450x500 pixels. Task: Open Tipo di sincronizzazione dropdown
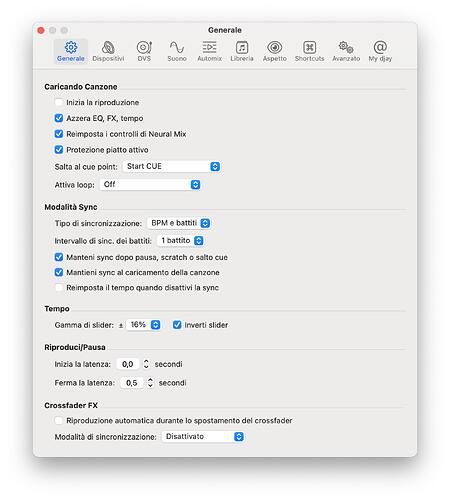(x=179, y=223)
